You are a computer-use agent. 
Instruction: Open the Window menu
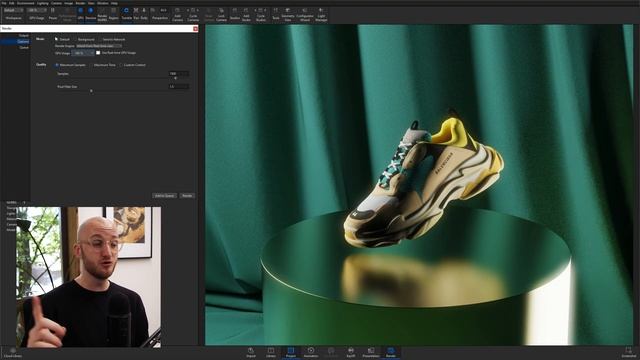(x=102, y=3)
